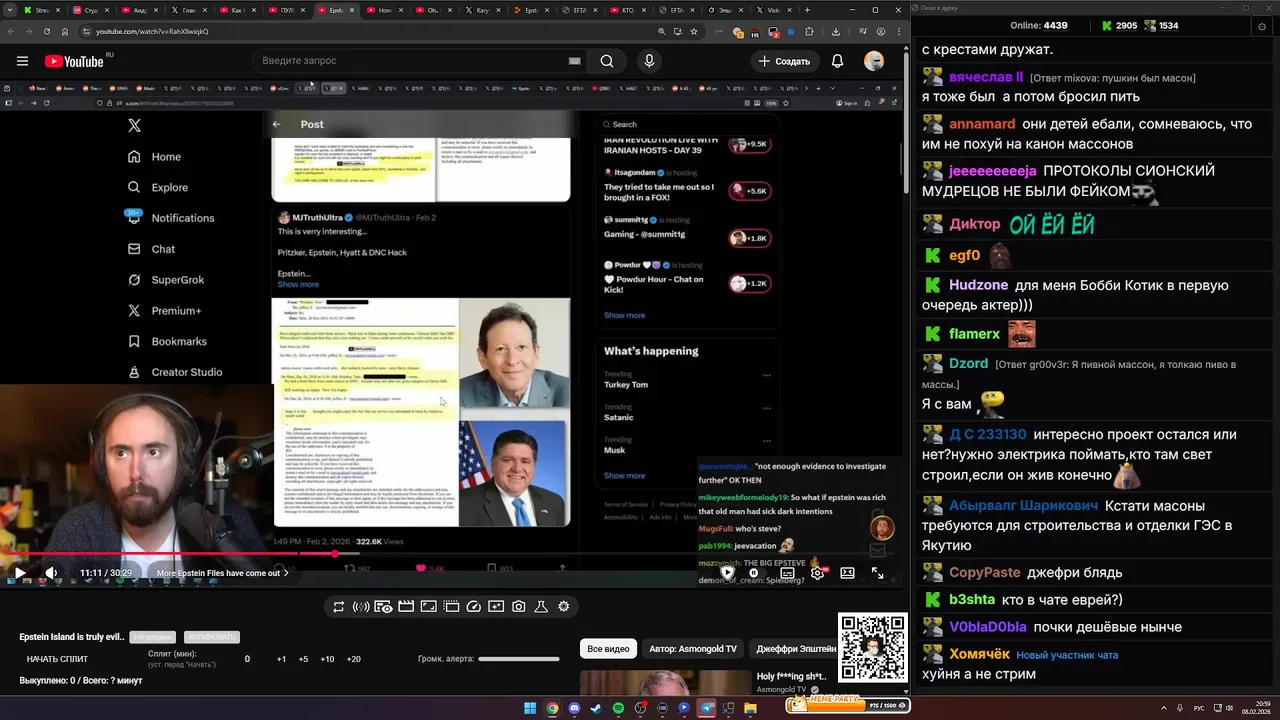Click the КОПИРОВАТЬ button
The width and height of the screenshot is (1280, 720).
pyautogui.click(x=211, y=637)
